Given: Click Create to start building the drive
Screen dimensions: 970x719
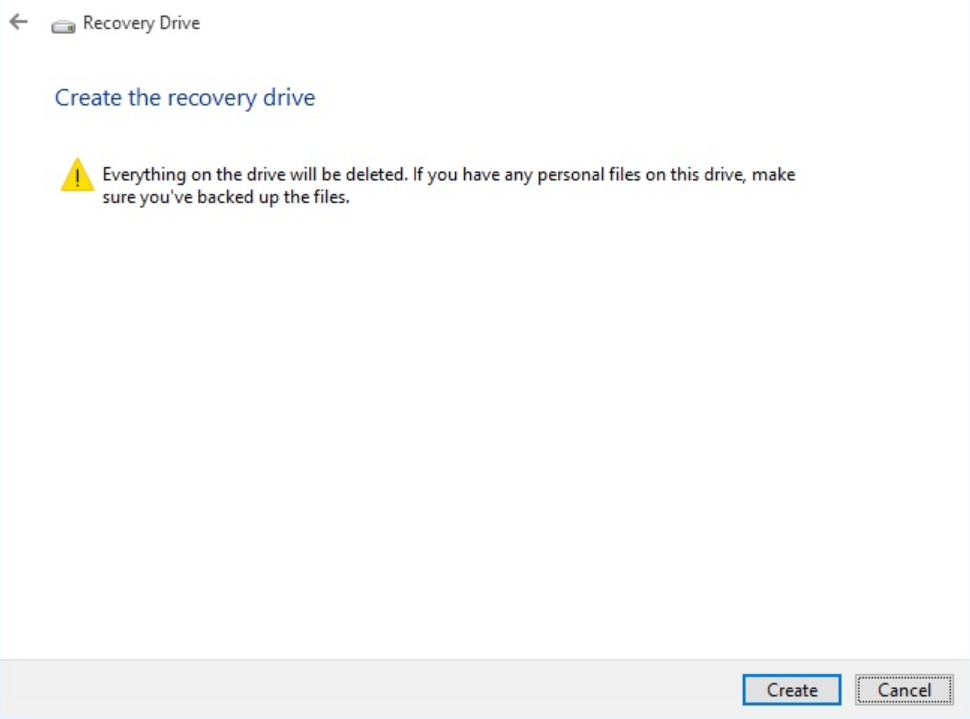Looking at the screenshot, I should point(791,690).
